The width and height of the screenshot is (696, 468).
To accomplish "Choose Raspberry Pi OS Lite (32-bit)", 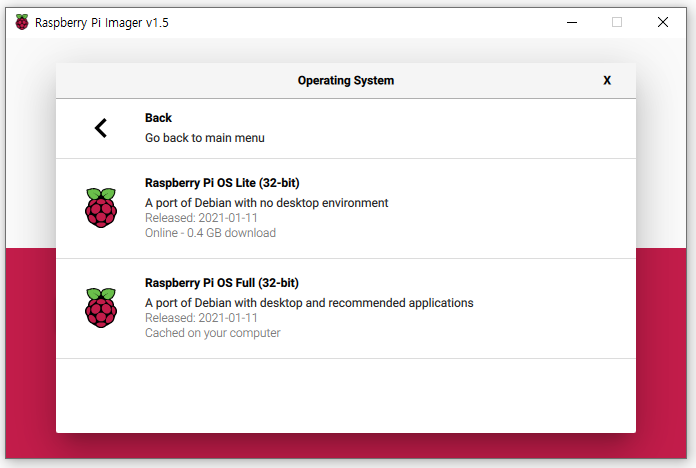I will (x=346, y=208).
